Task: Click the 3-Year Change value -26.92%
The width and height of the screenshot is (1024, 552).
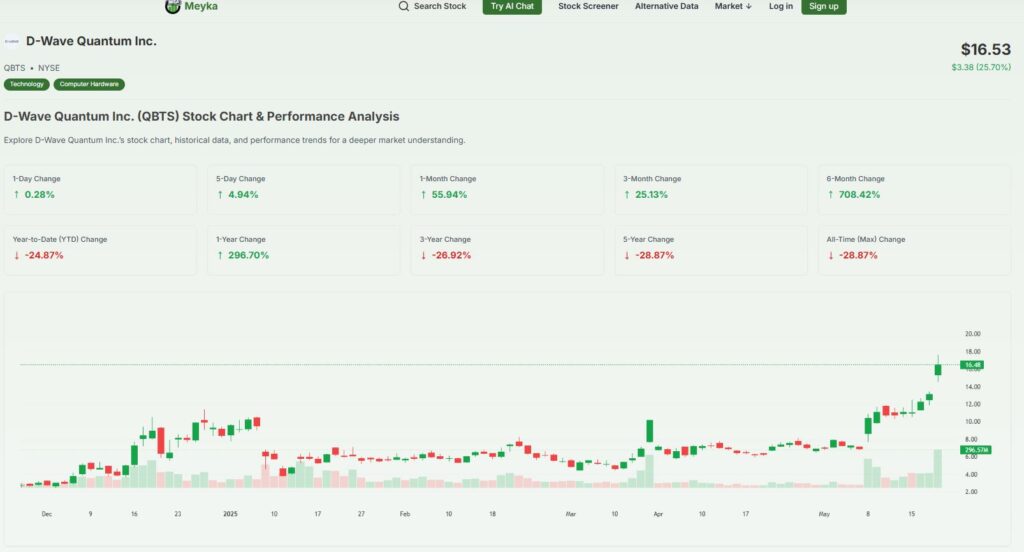Action: coord(451,255)
